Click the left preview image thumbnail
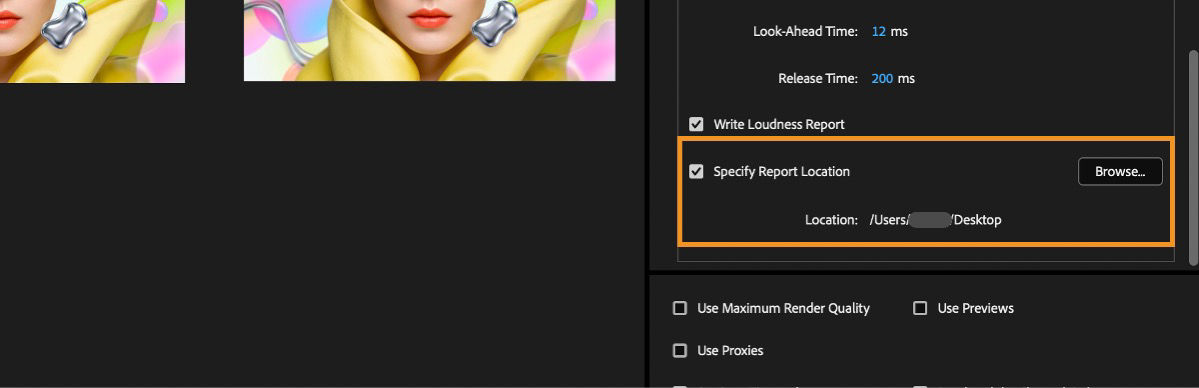The height and width of the screenshot is (388, 1199). pos(92,41)
